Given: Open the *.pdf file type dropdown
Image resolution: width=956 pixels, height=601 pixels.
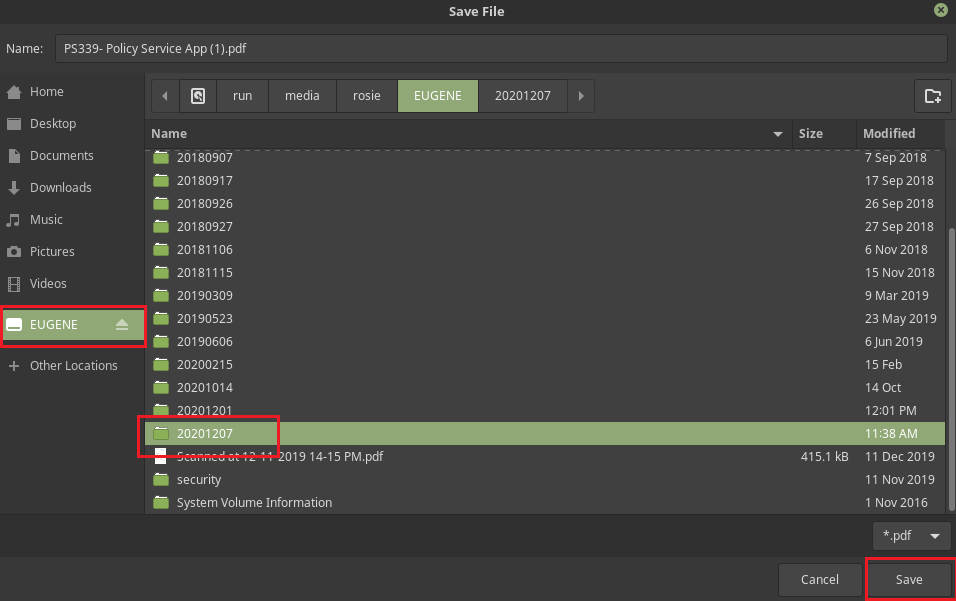Looking at the screenshot, I should click(911, 536).
